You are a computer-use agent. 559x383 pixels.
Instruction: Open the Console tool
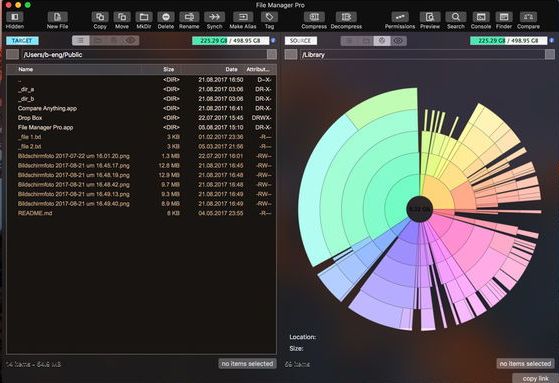tap(481, 17)
